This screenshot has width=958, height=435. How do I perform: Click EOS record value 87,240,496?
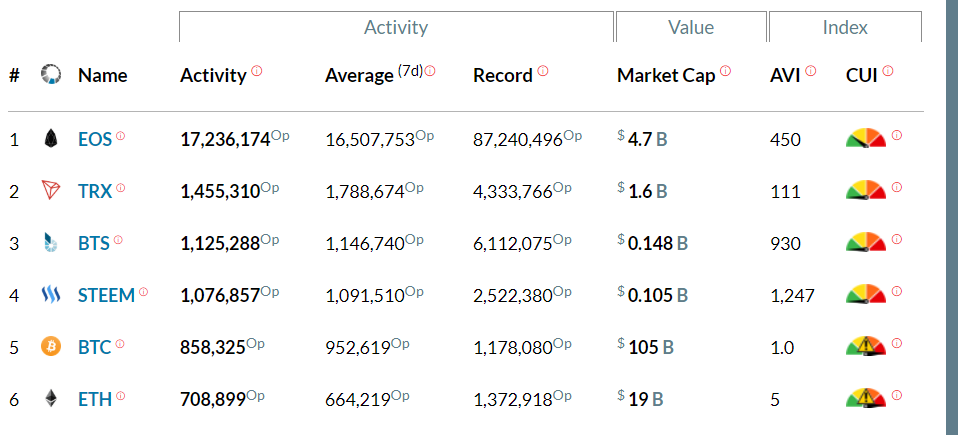point(517,140)
